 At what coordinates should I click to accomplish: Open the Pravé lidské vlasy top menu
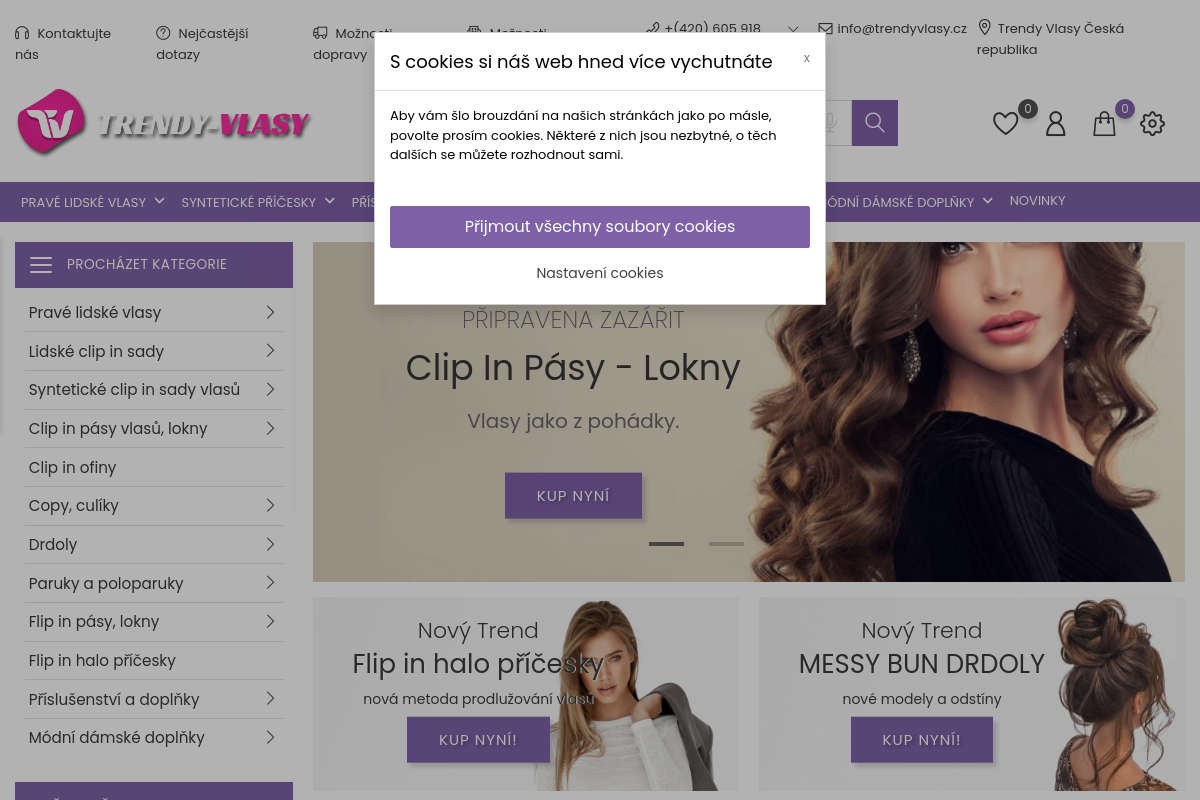pyautogui.click(x=92, y=202)
